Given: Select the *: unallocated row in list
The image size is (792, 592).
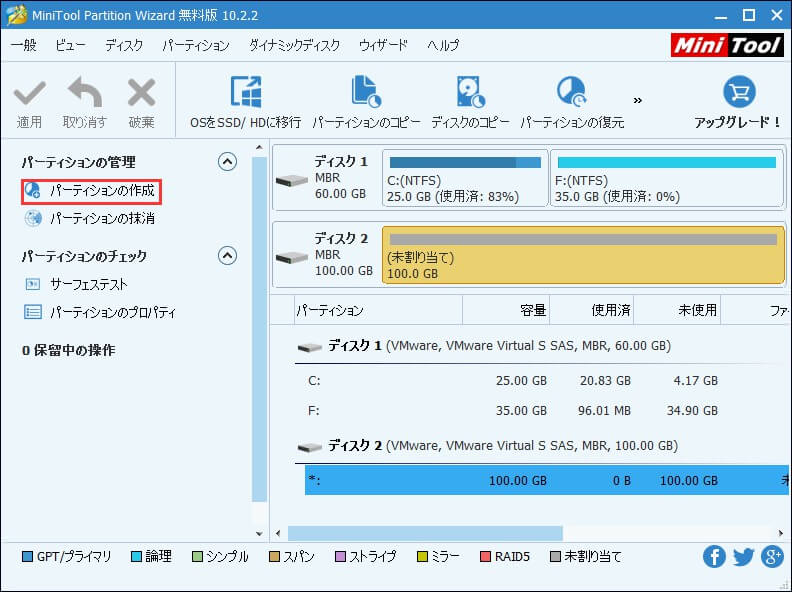Looking at the screenshot, I should [547, 480].
